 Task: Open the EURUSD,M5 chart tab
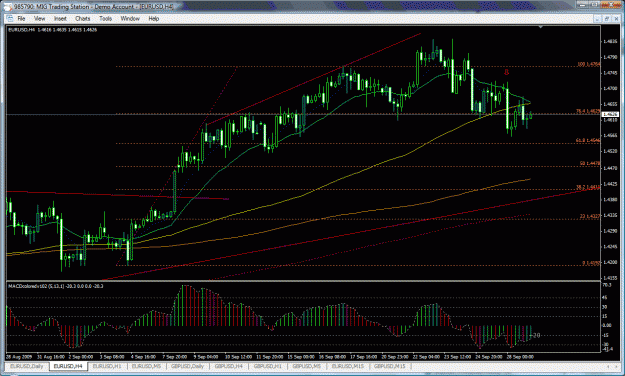point(146,366)
